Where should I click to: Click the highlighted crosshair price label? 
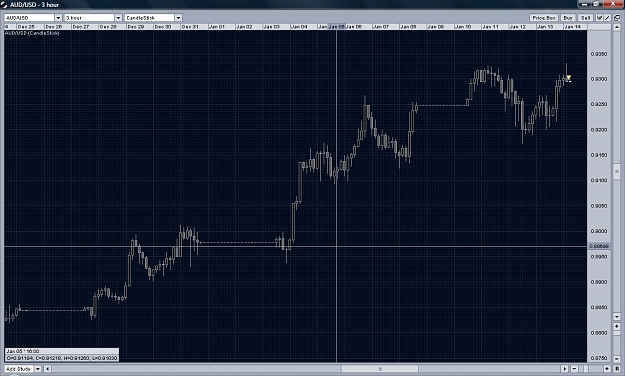point(599,246)
